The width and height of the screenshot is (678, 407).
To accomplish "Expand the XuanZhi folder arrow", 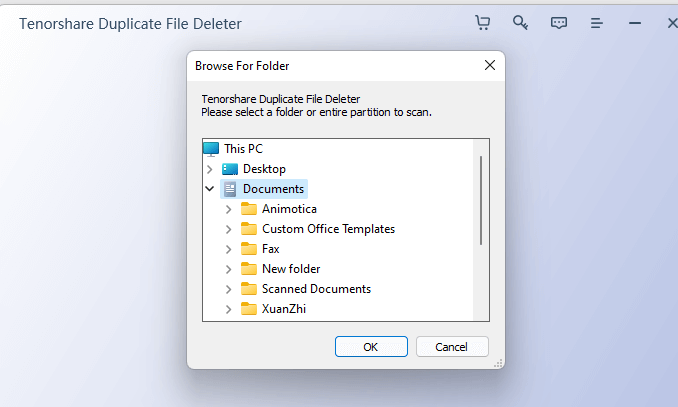I will tap(229, 309).
